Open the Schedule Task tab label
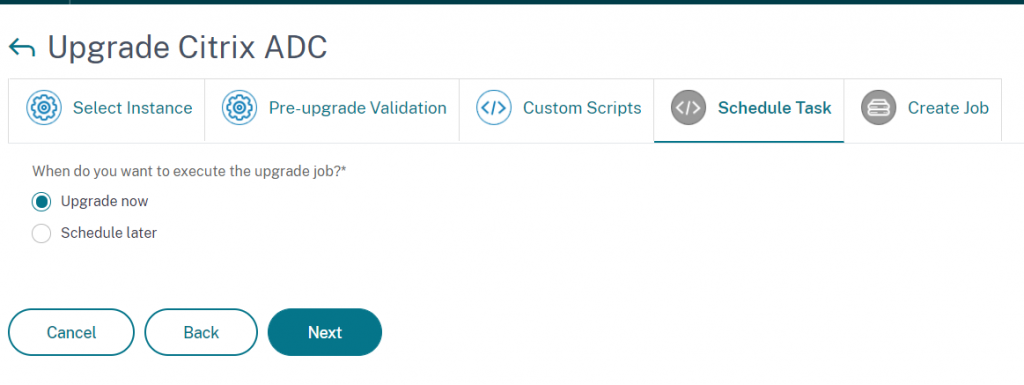This screenshot has width=1024, height=385. (775, 108)
